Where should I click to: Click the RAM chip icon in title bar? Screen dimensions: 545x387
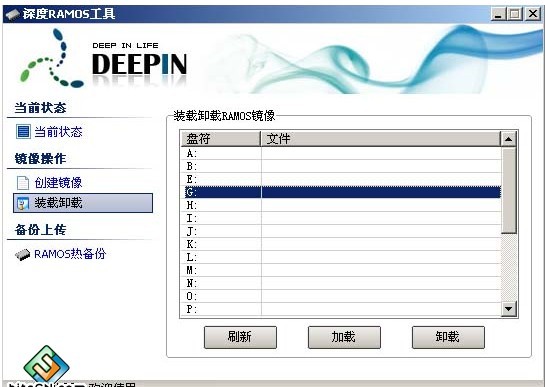click(x=13, y=14)
